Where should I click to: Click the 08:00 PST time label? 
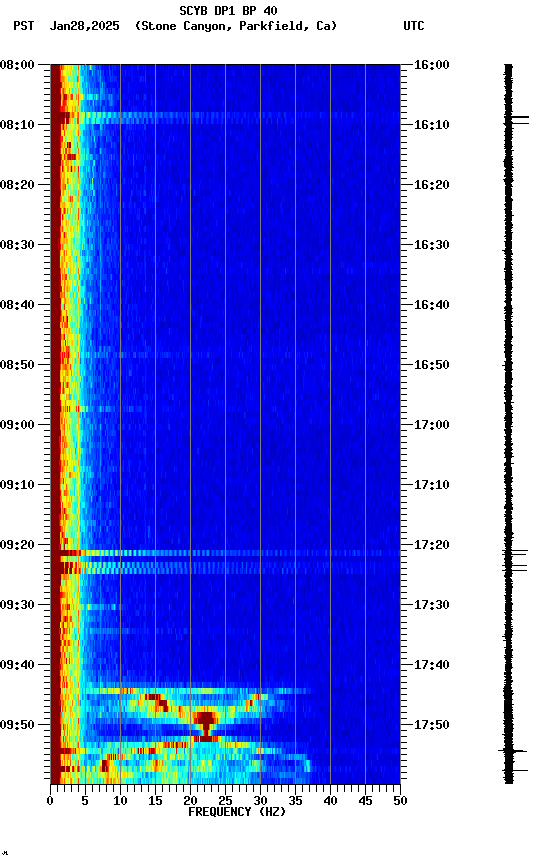(17, 65)
